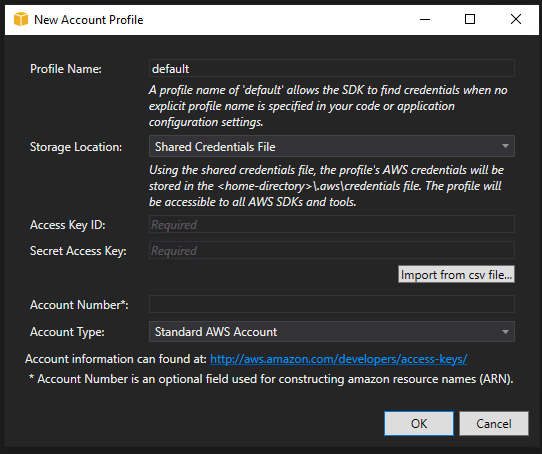Confirm the profile with OK button
This screenshot has width=542, height=454.
coord(419,424)
